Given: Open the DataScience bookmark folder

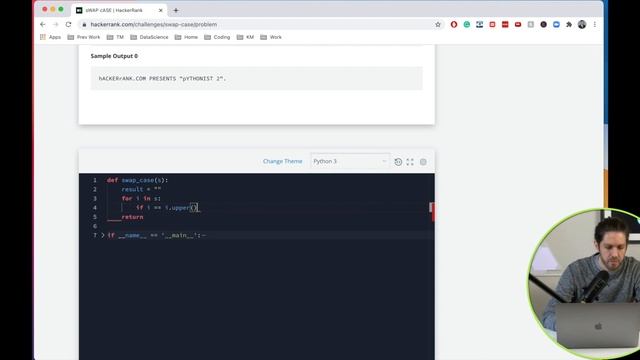Looking at the screenshot, I should click(149, 37).
